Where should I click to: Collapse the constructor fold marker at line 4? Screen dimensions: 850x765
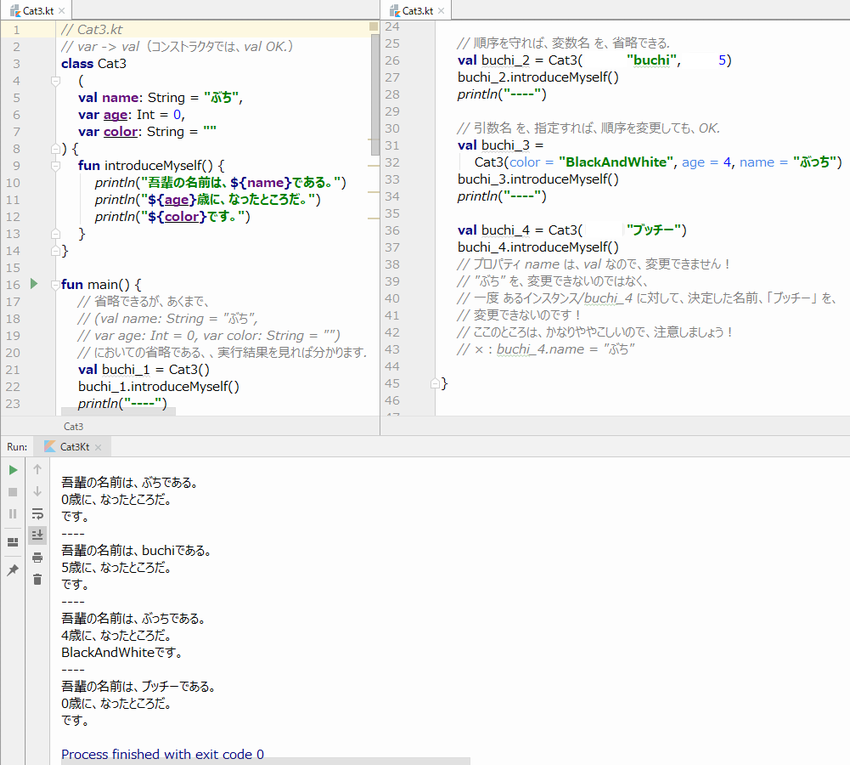click(x=55, y=81)
